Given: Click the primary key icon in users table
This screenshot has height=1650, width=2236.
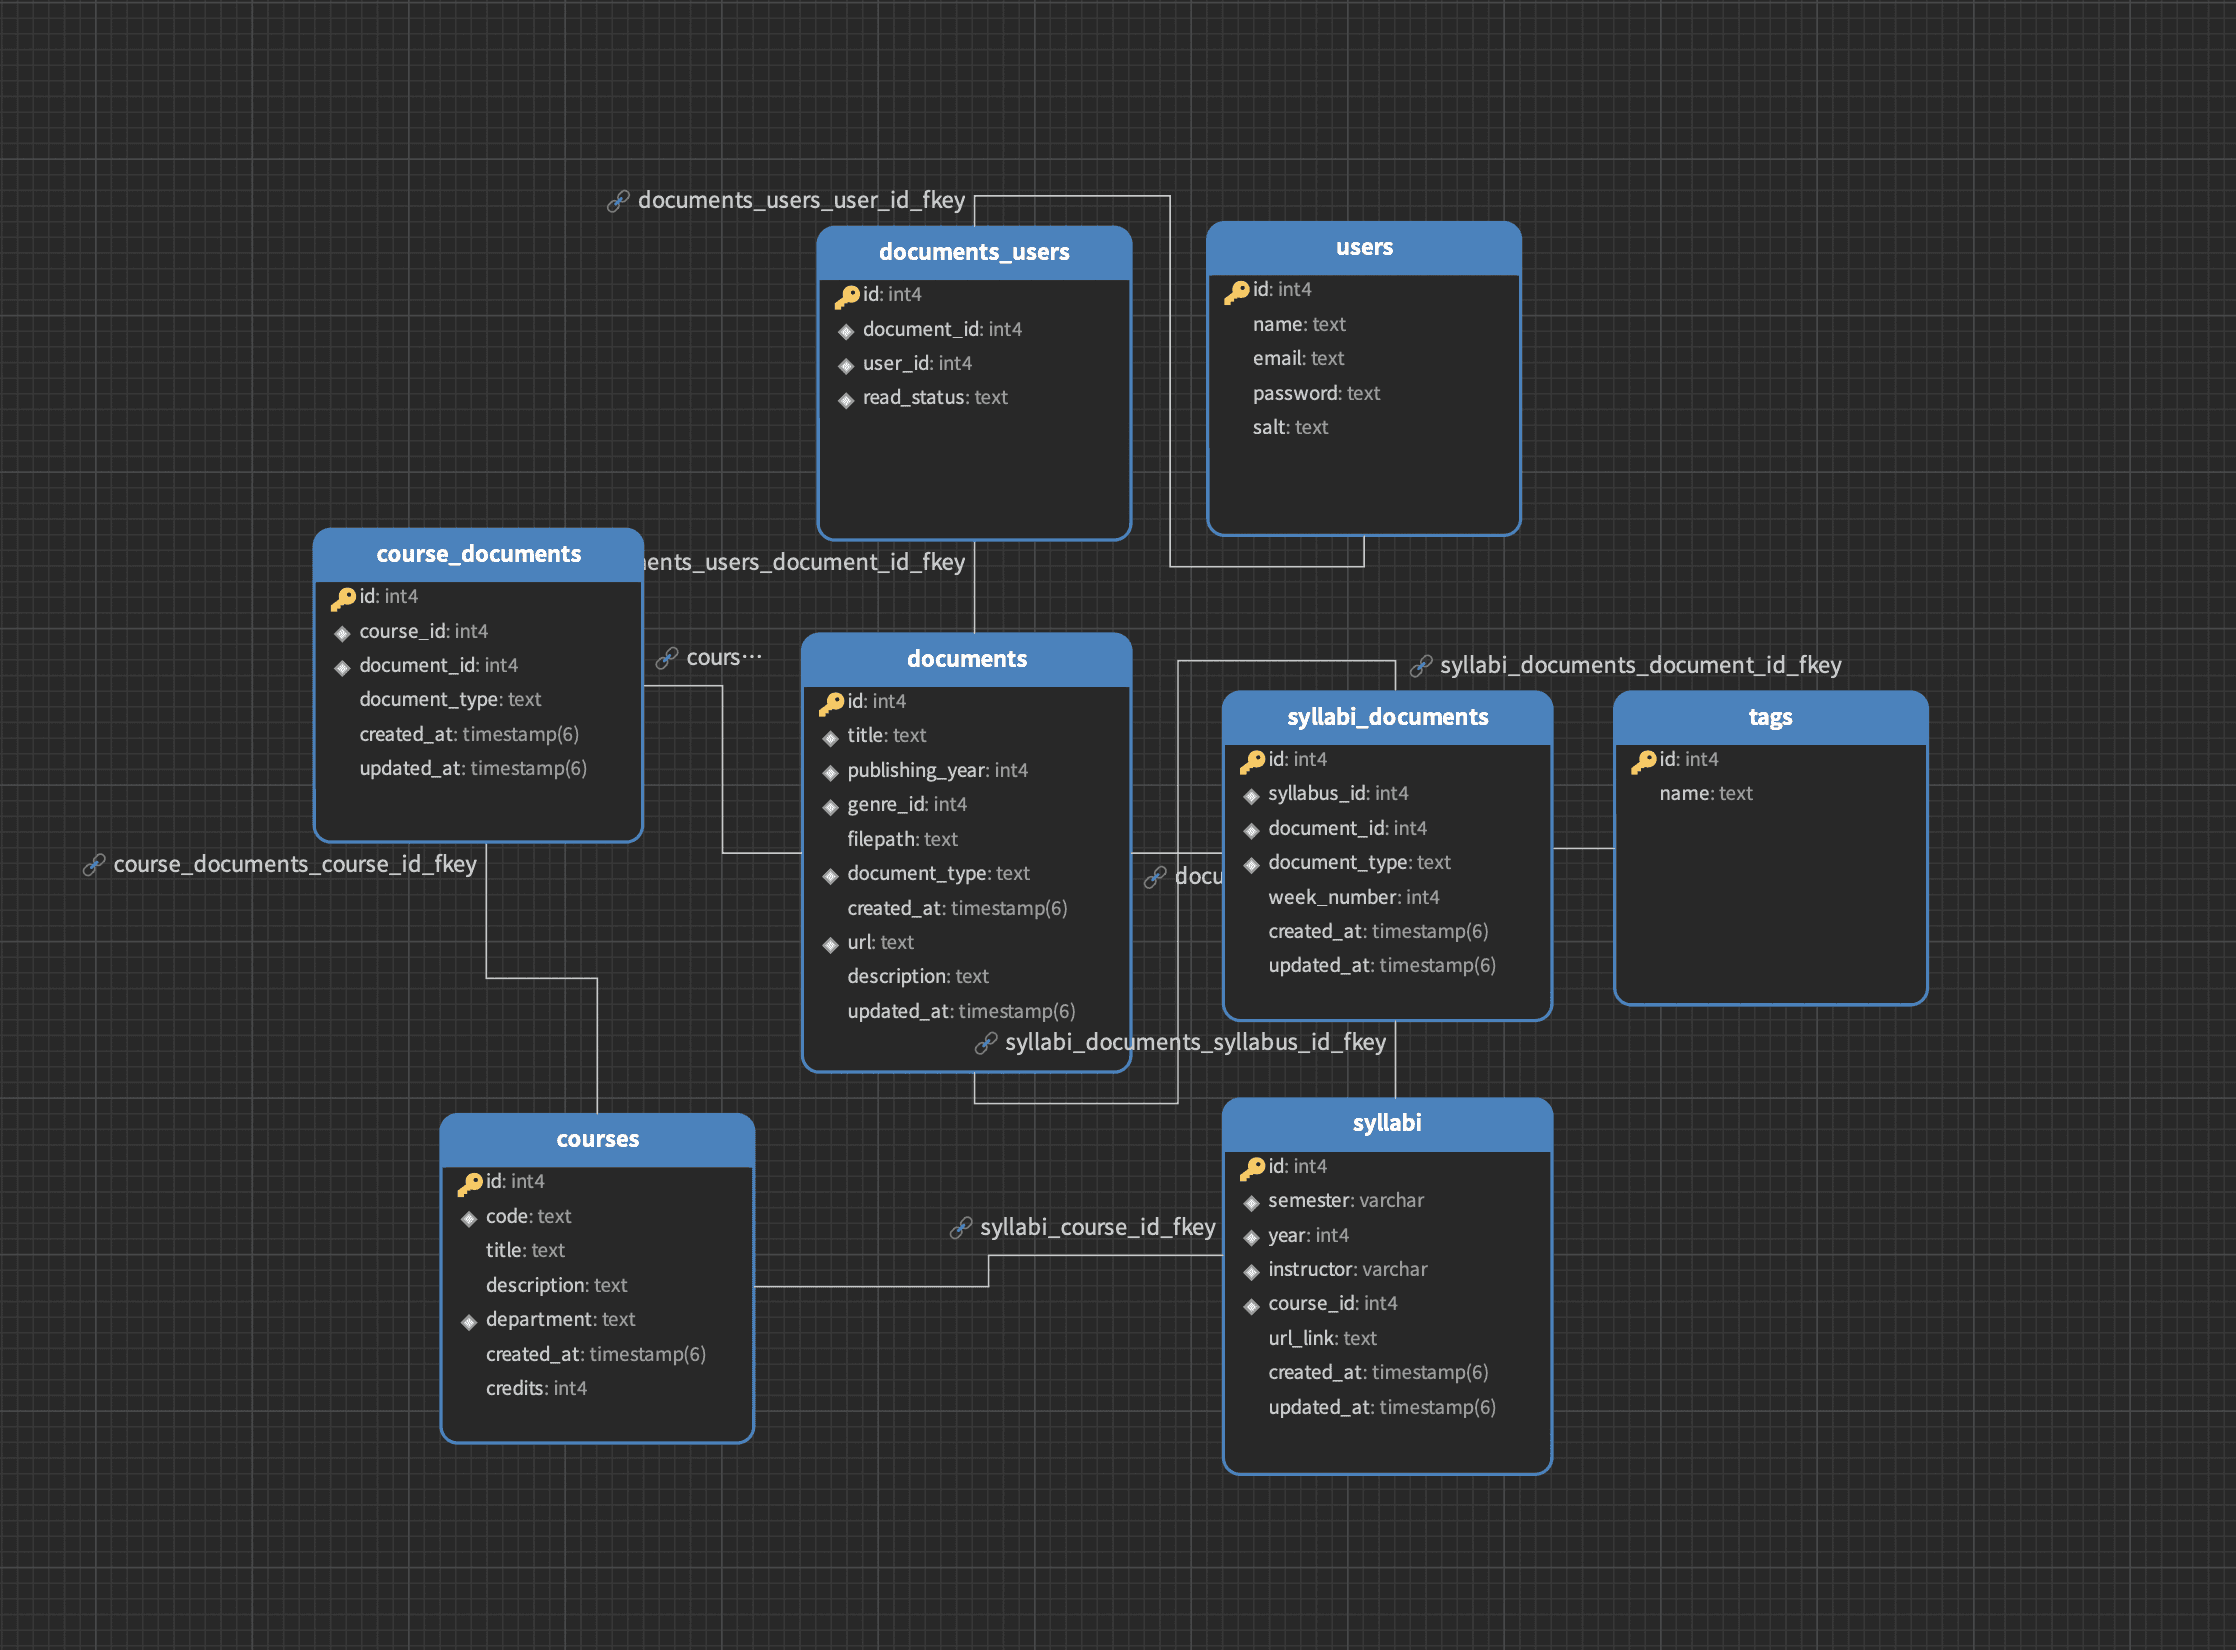Looking at the screenshot, I should click(1236, 291).
